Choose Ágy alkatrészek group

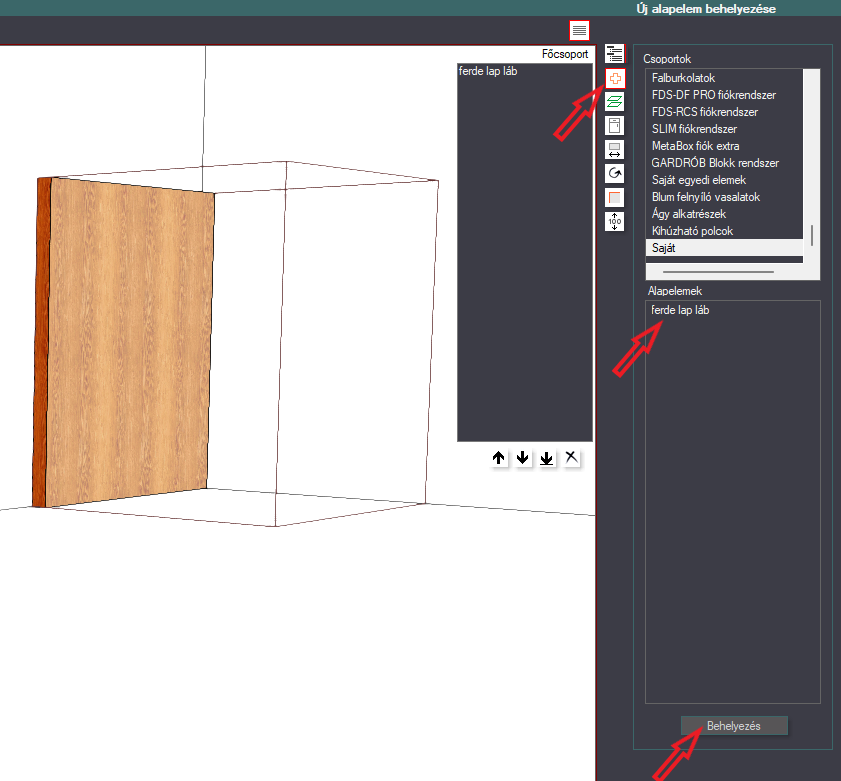724,214
